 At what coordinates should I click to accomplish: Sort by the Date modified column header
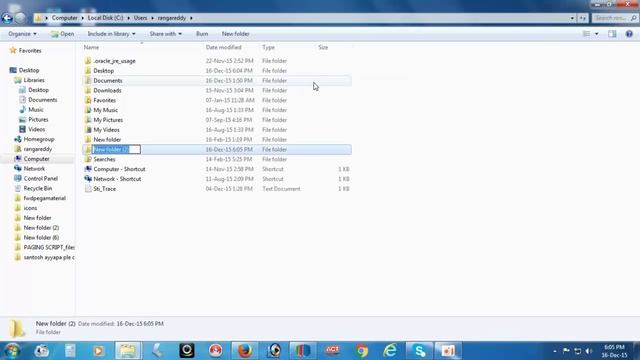(224, 47)
